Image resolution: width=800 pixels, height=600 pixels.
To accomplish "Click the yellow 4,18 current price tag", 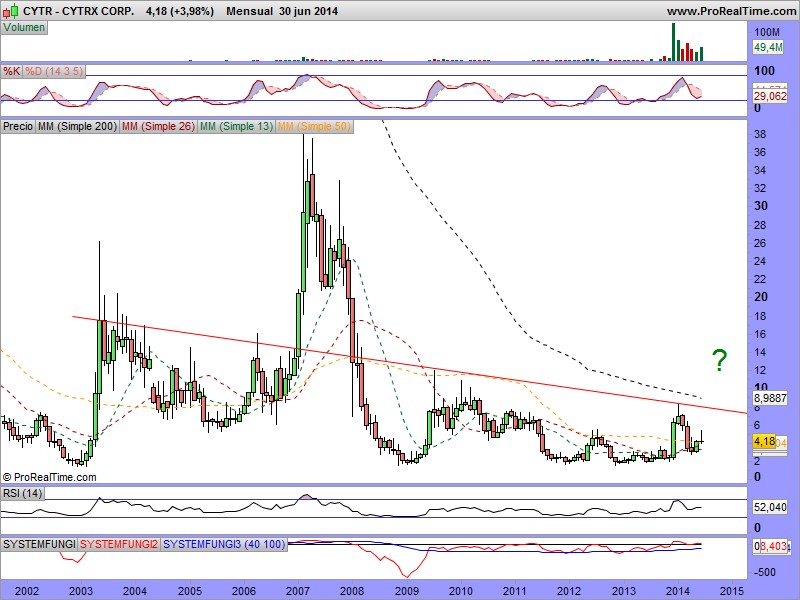I will click(x=764, y=441).
